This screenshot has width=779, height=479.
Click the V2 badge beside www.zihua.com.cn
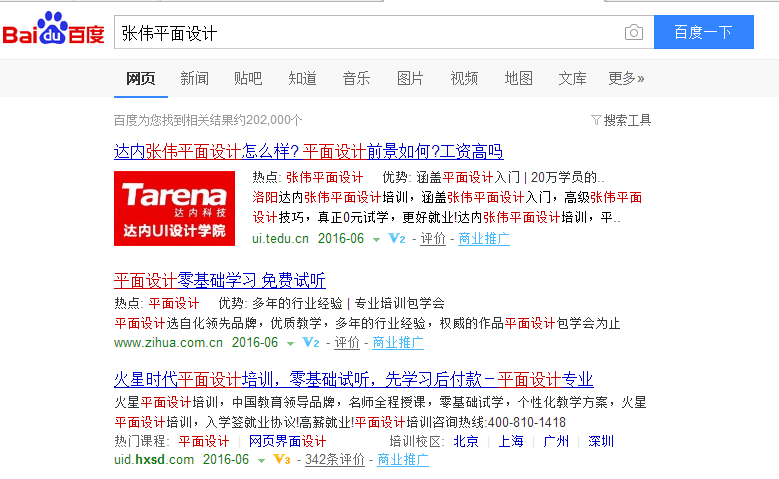pos(311,342)
